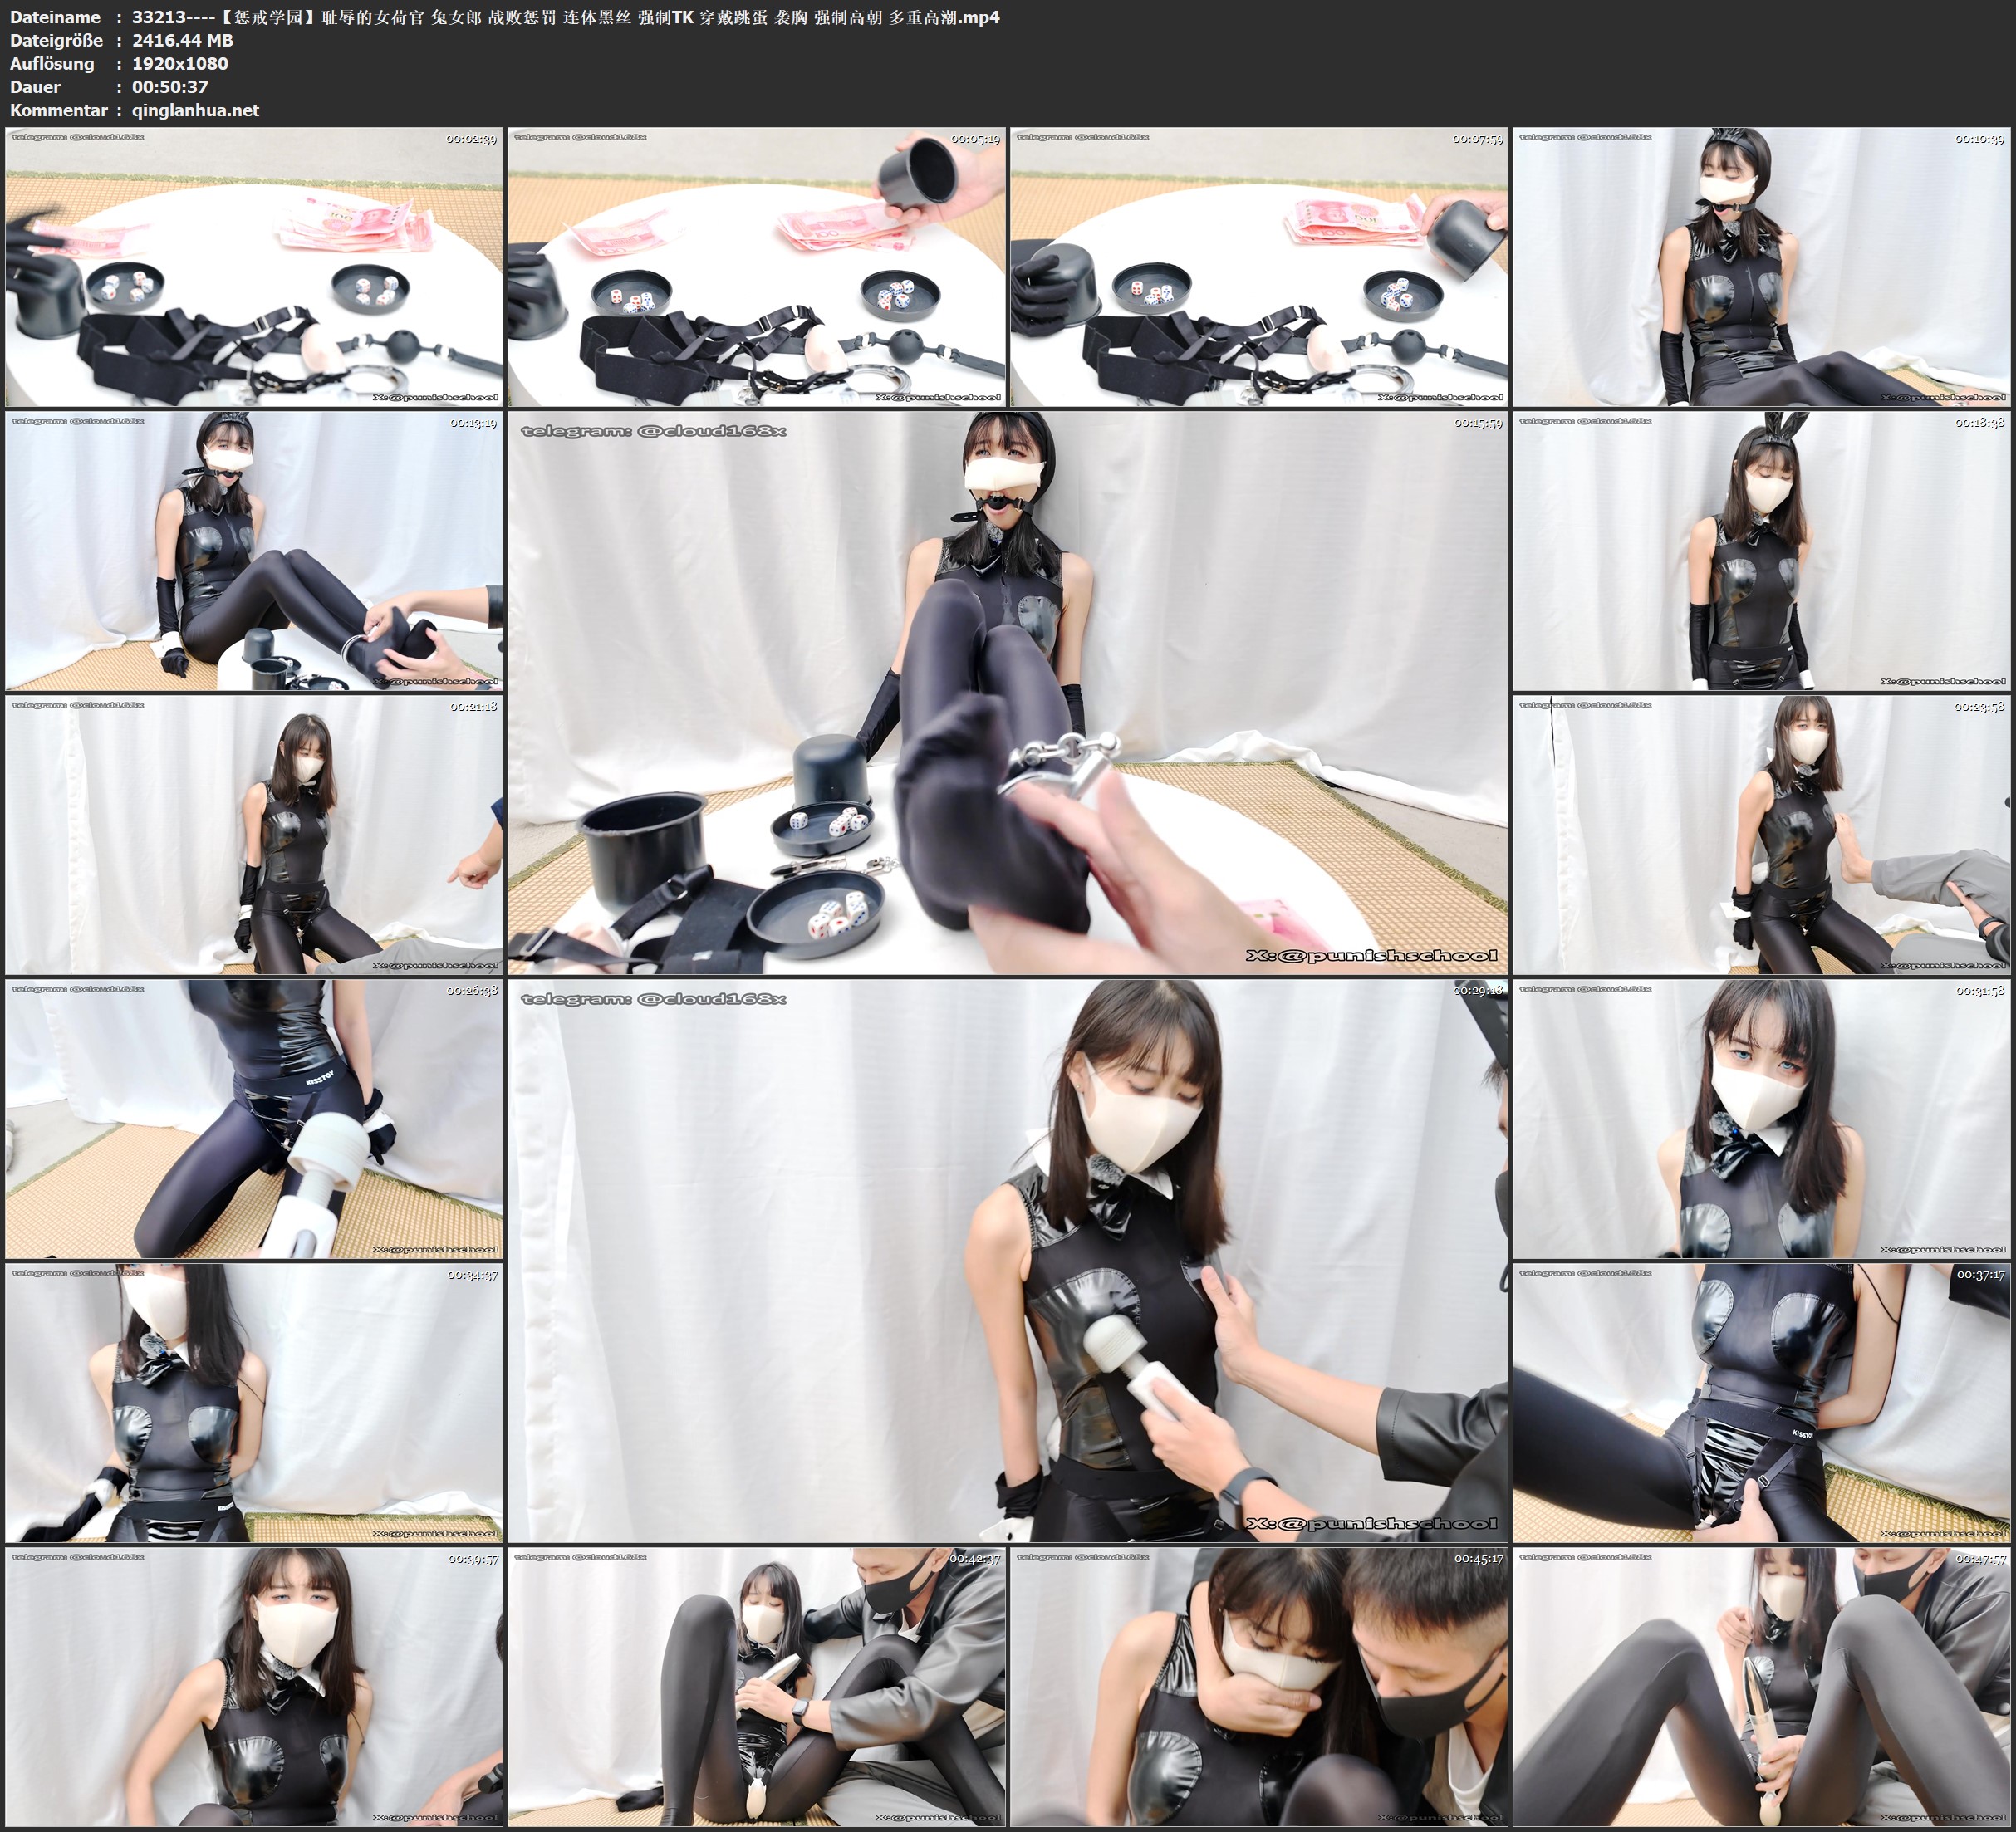Open the large thumbnail timestamped 00:15:59
The width and height of the screenshot is (2016, 1832).
pos(1008,692)
